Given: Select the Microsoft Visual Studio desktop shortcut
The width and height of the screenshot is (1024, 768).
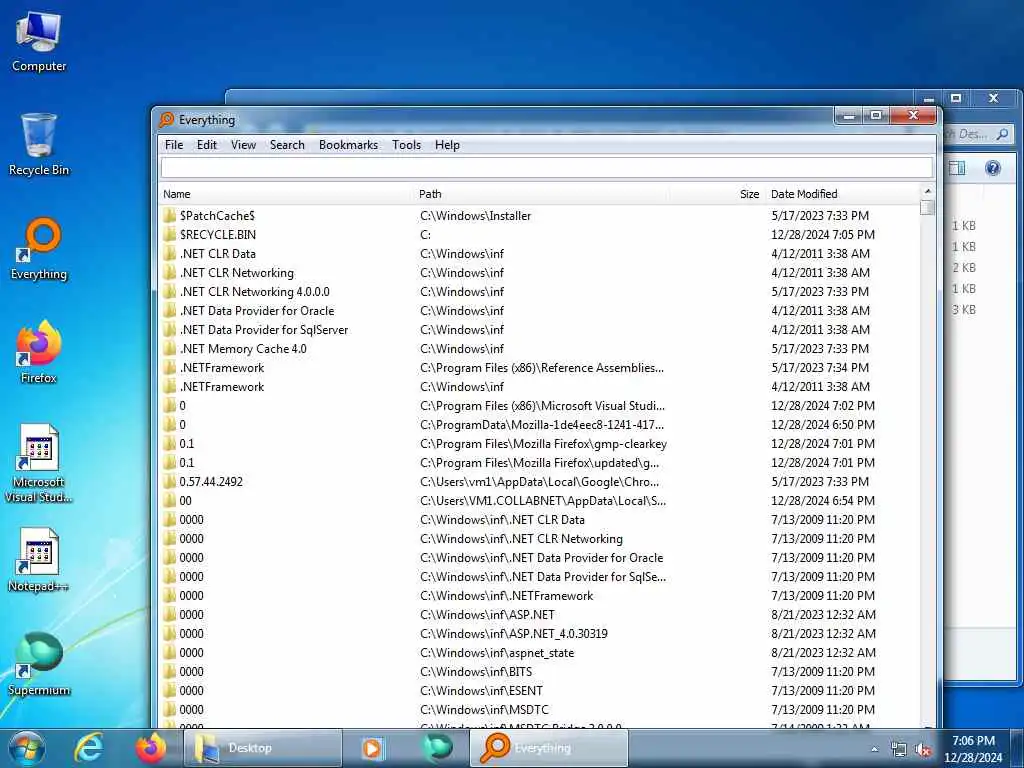Looking at the screenshot, I should pyautogui.click(x=39, y=464).
